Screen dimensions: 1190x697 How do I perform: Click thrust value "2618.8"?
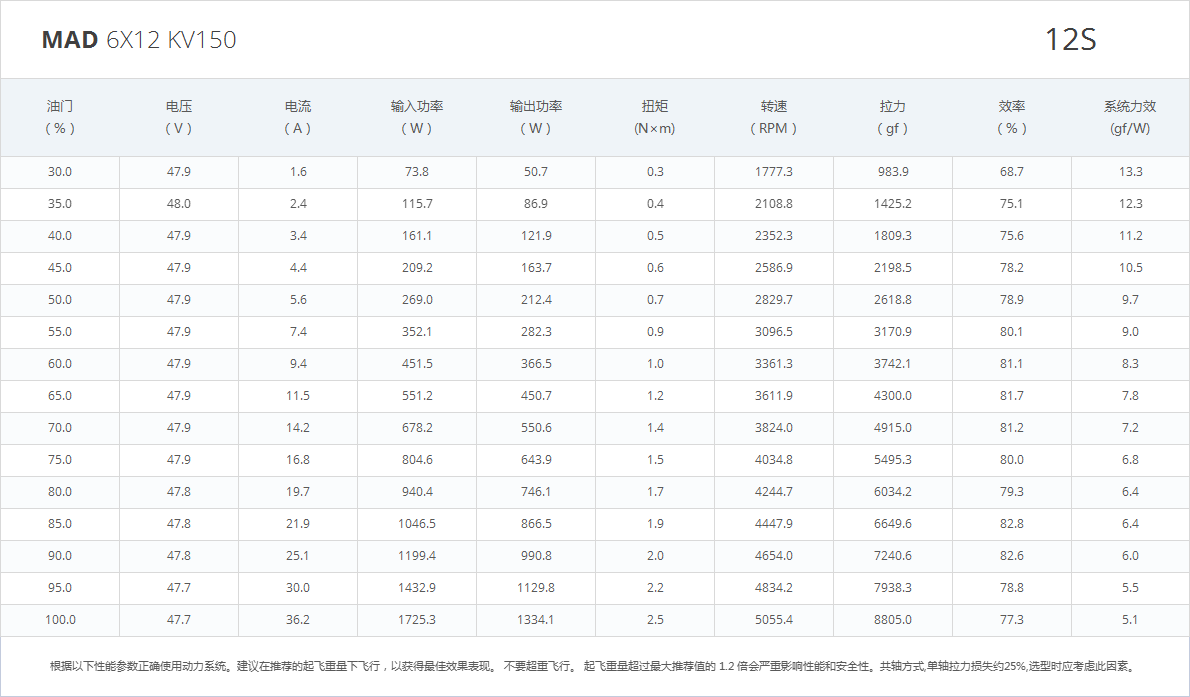click(x=892, y=299)
